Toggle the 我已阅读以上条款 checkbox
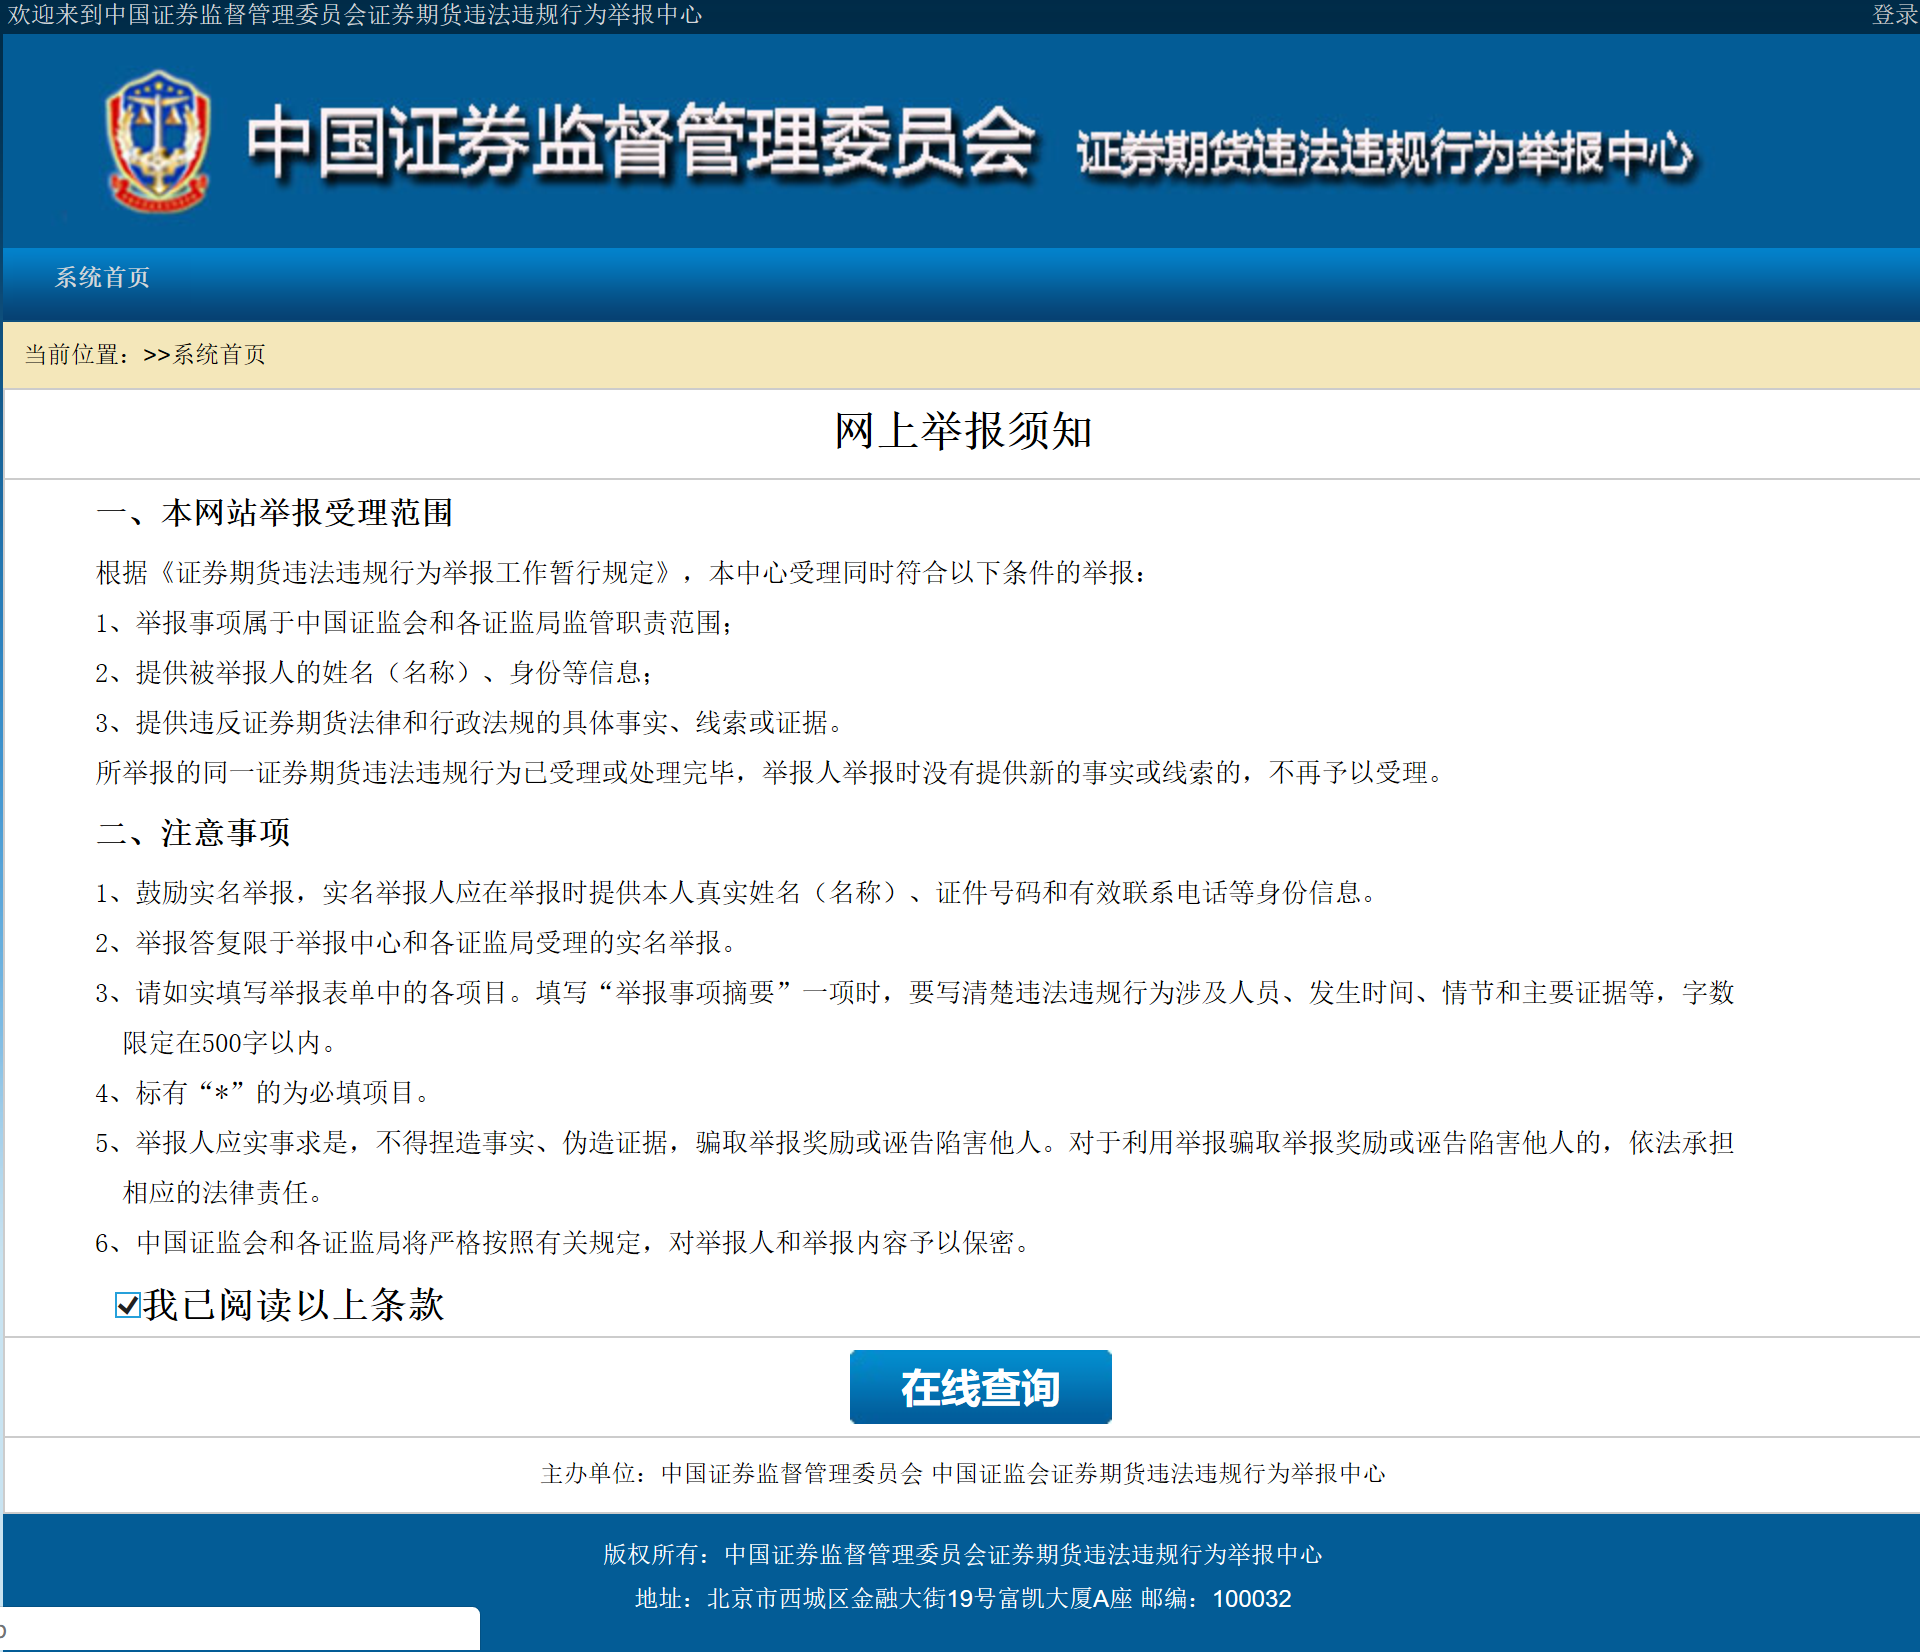 (x=127, y=1305)
